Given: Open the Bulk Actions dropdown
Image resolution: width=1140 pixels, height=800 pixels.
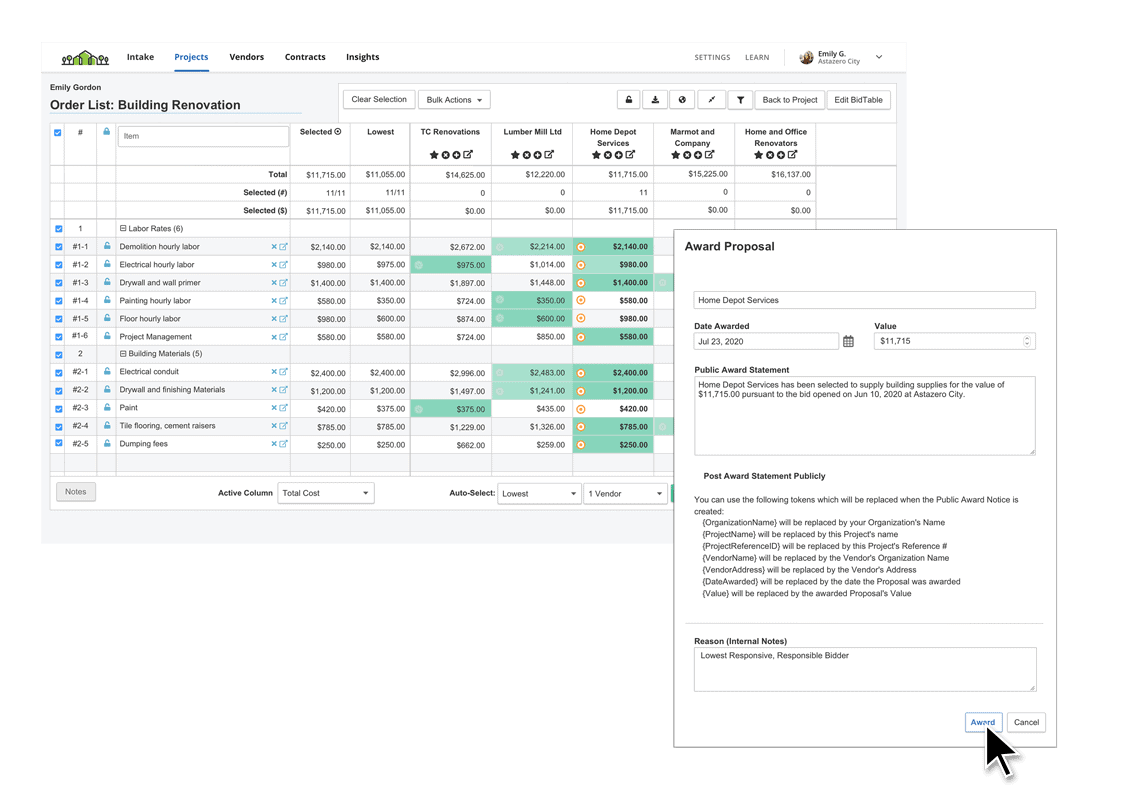Looking at the screenshot, I should pos(454,100).
